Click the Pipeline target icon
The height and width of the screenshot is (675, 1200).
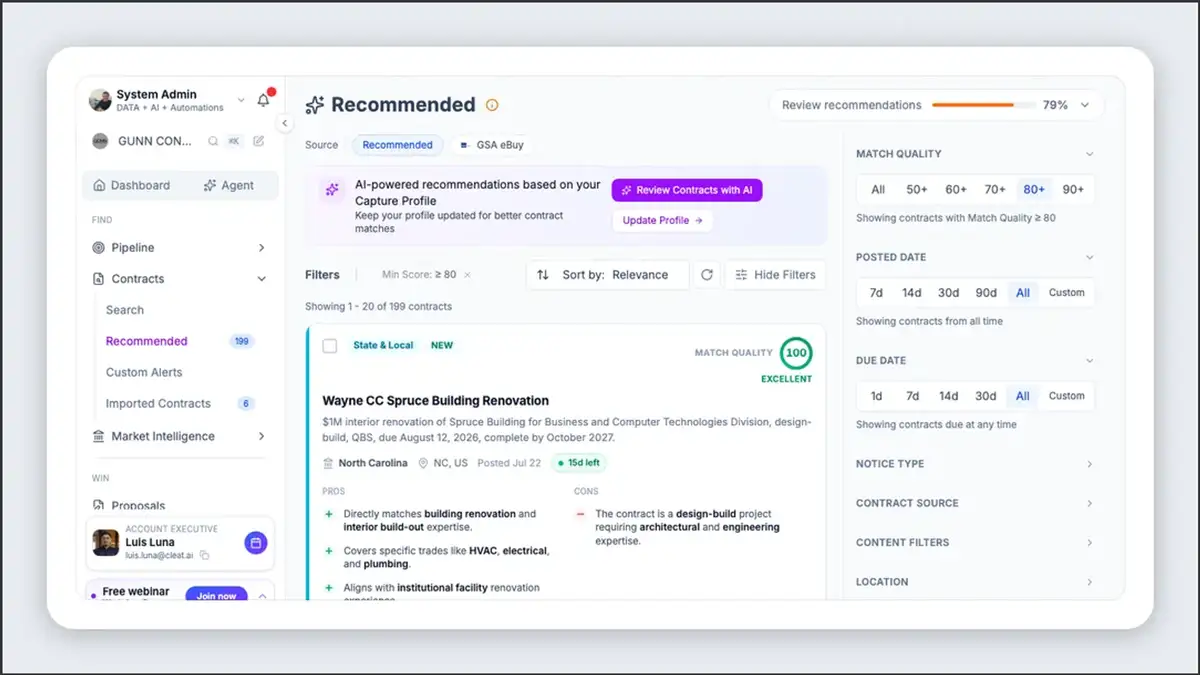point(98,247)
